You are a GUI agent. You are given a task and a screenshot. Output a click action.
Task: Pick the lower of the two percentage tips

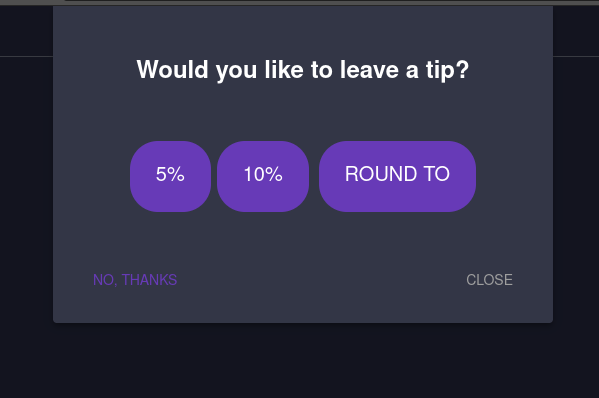tap(170, 176)
